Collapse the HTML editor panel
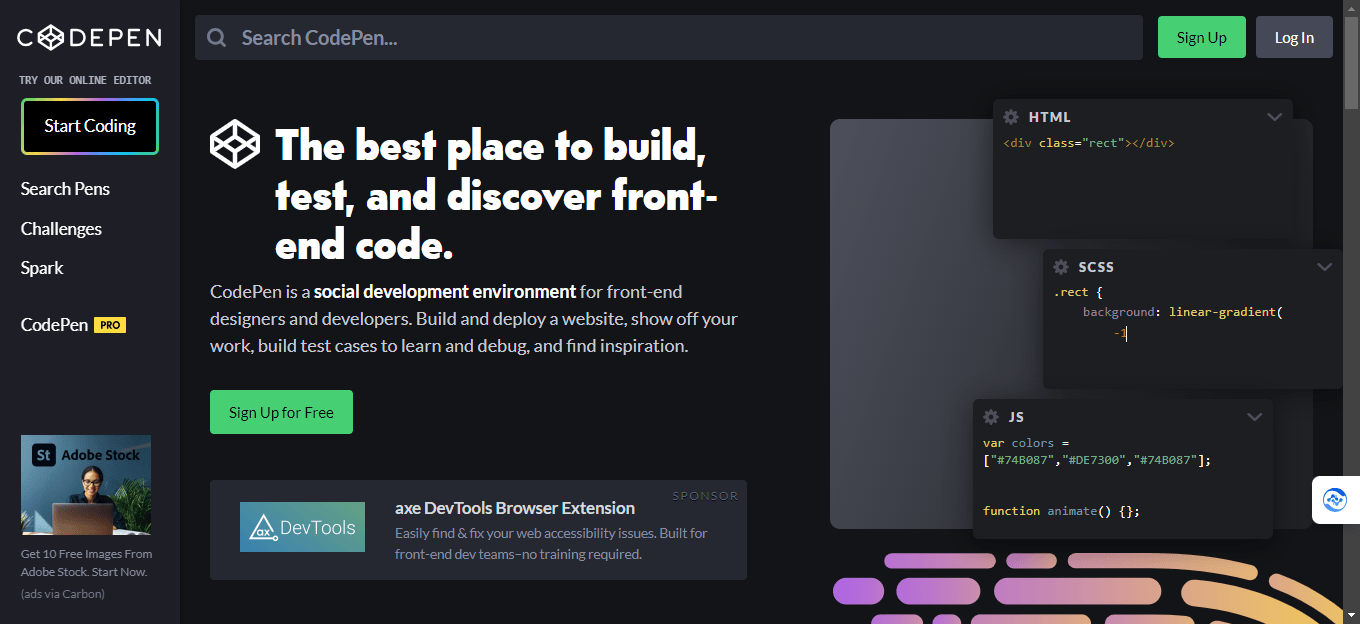This screenshot has height=624, width=1360. click(x=1274, y=116)
